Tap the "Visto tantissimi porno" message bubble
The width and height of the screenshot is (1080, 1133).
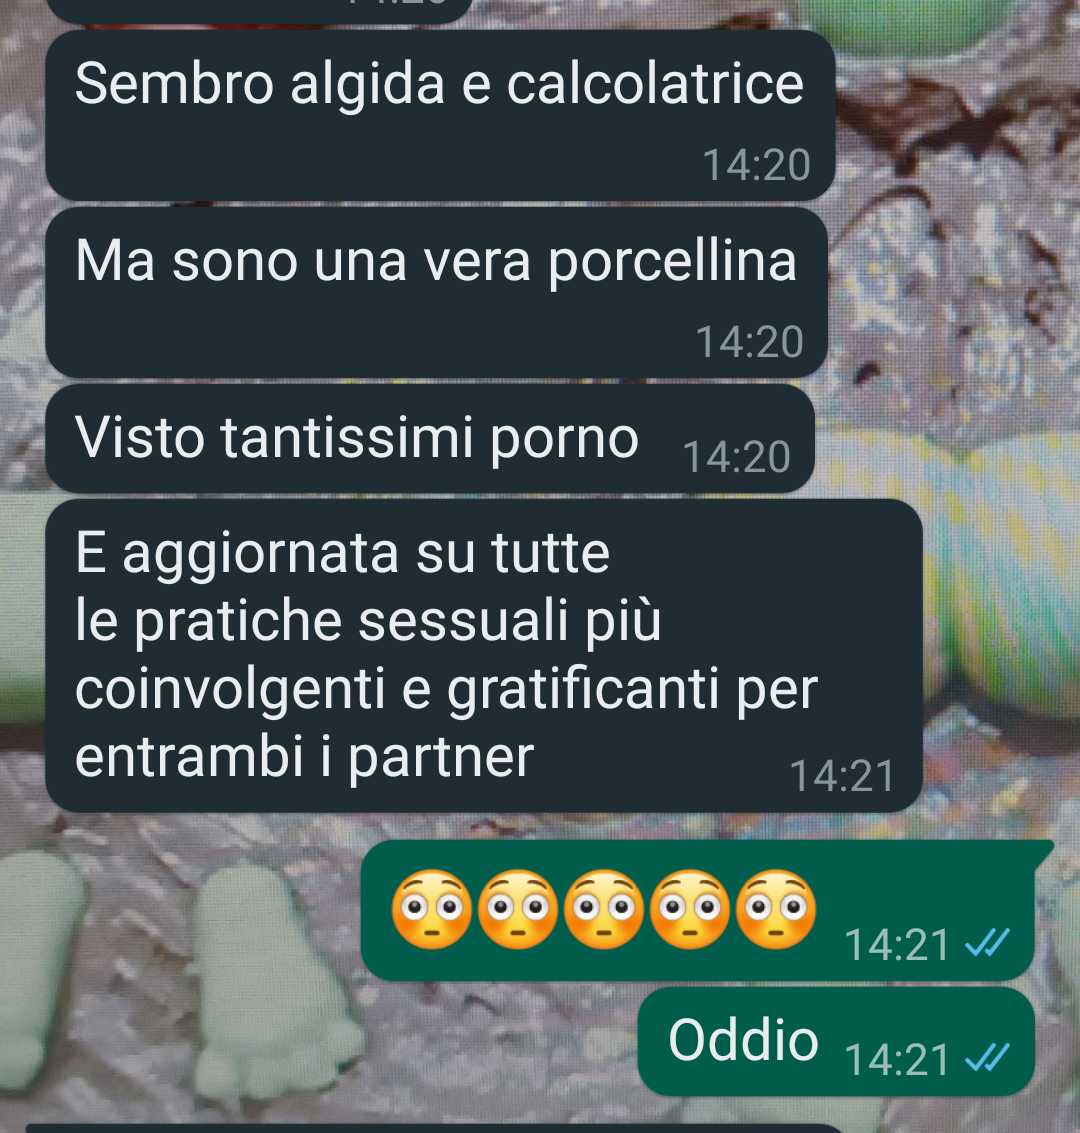click(430, 439)
